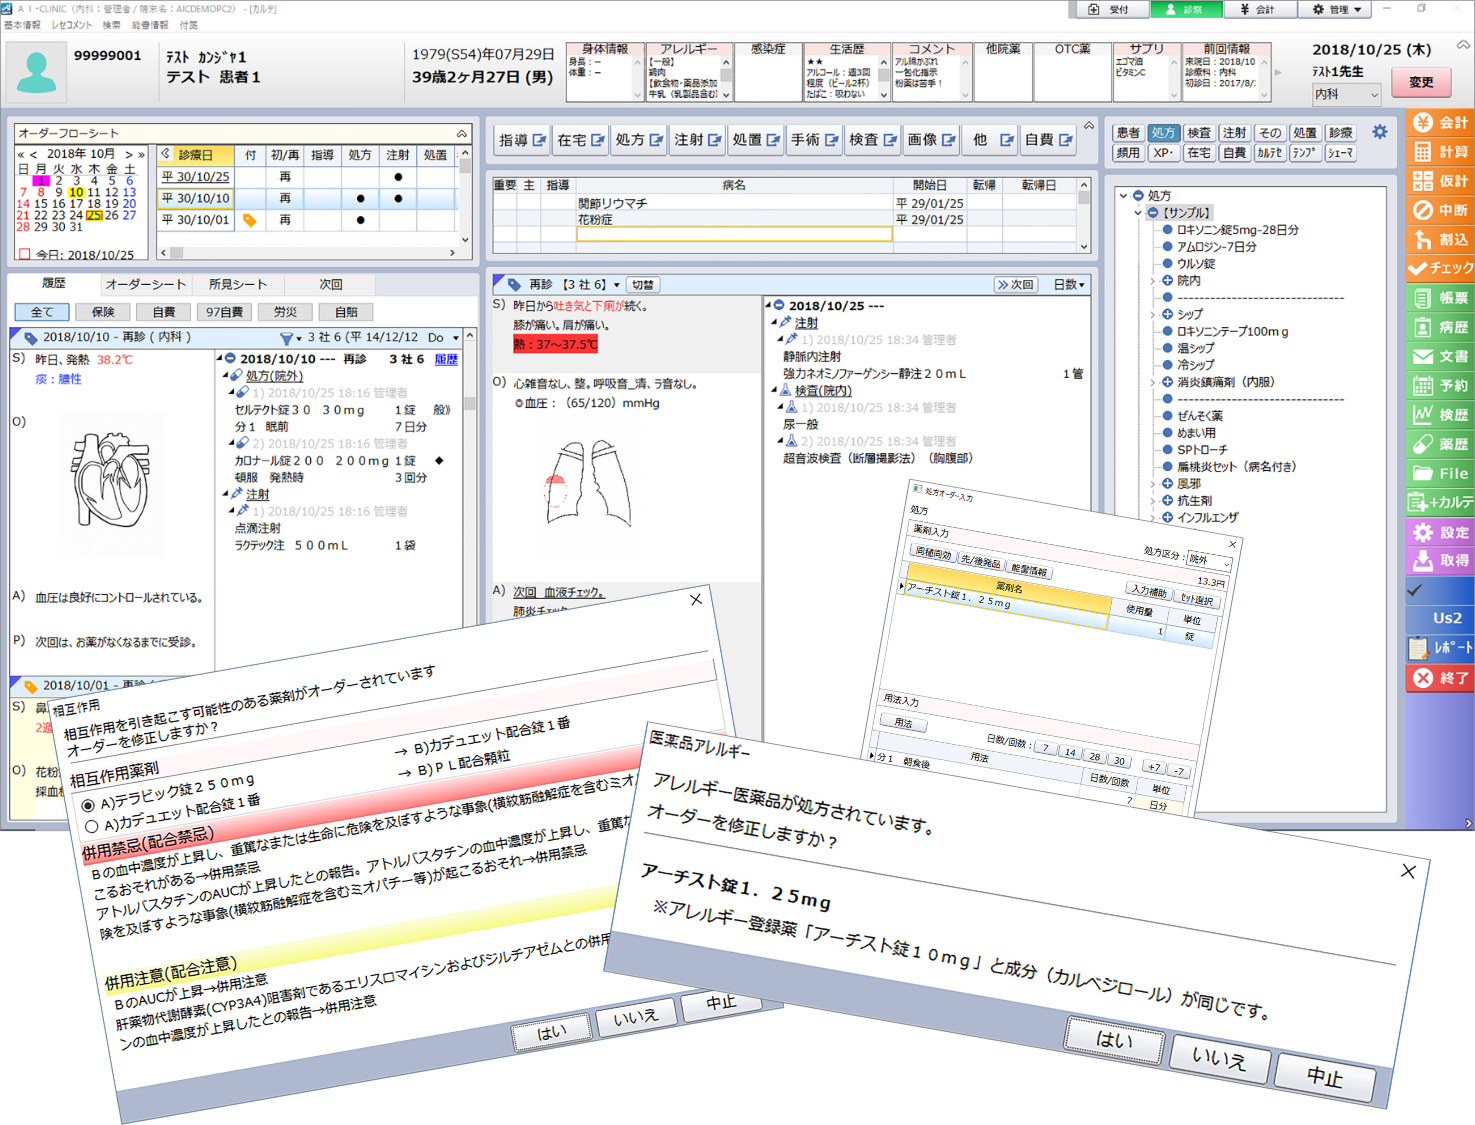Viewport: 1475px width, 1125px height.
Task: Click the 検査 order entry button
Action: (872, 140)
